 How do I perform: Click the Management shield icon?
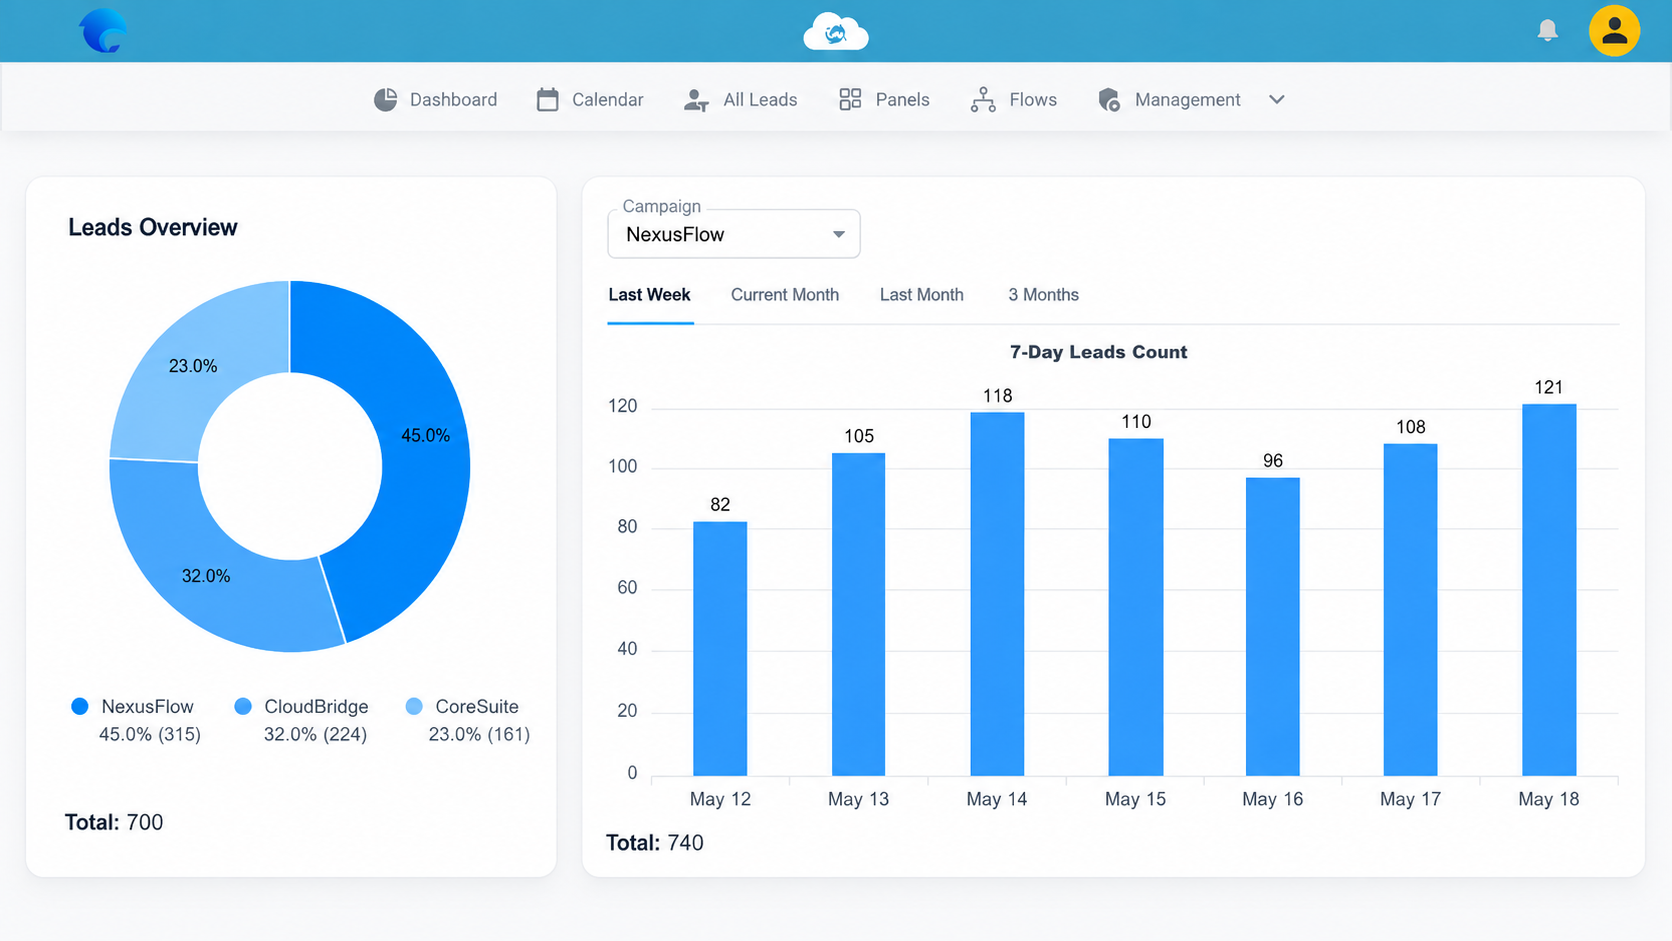pos(1109,100)
